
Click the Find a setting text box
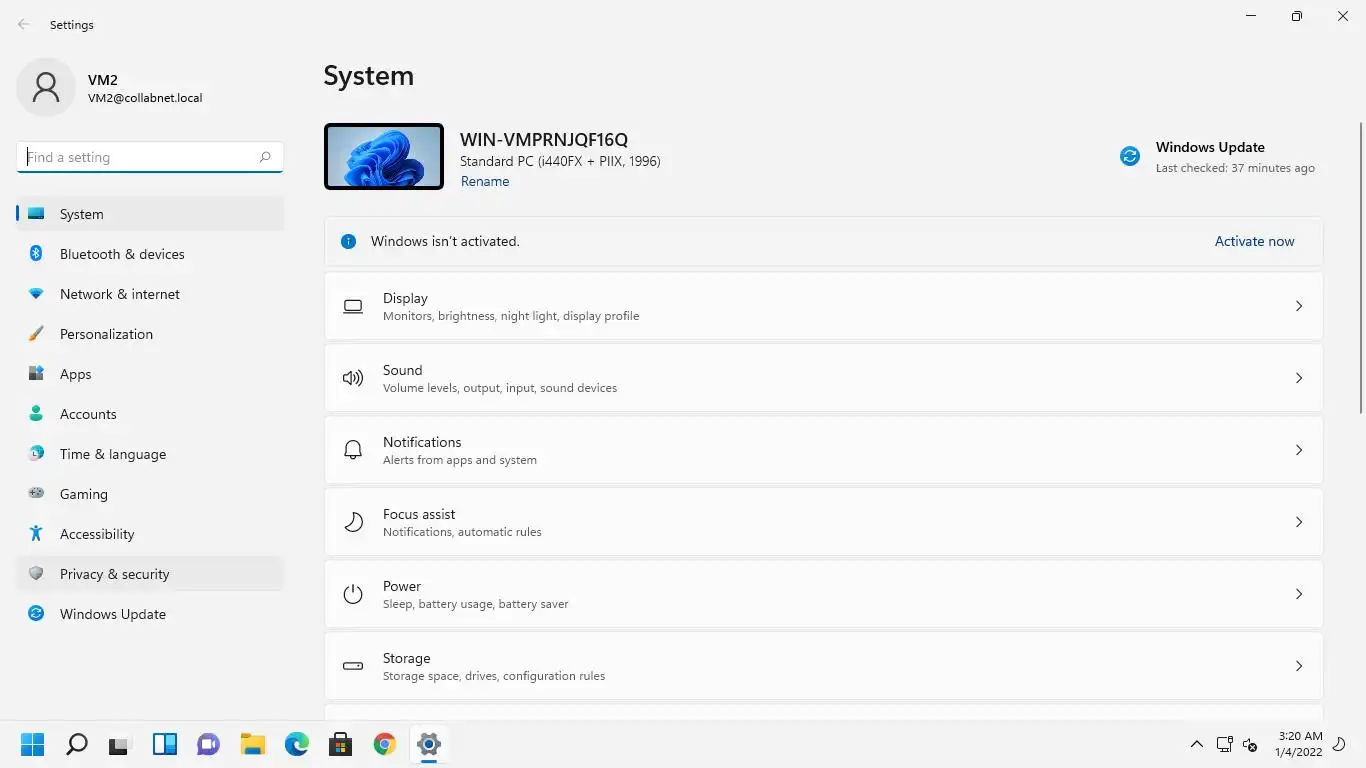150,157
